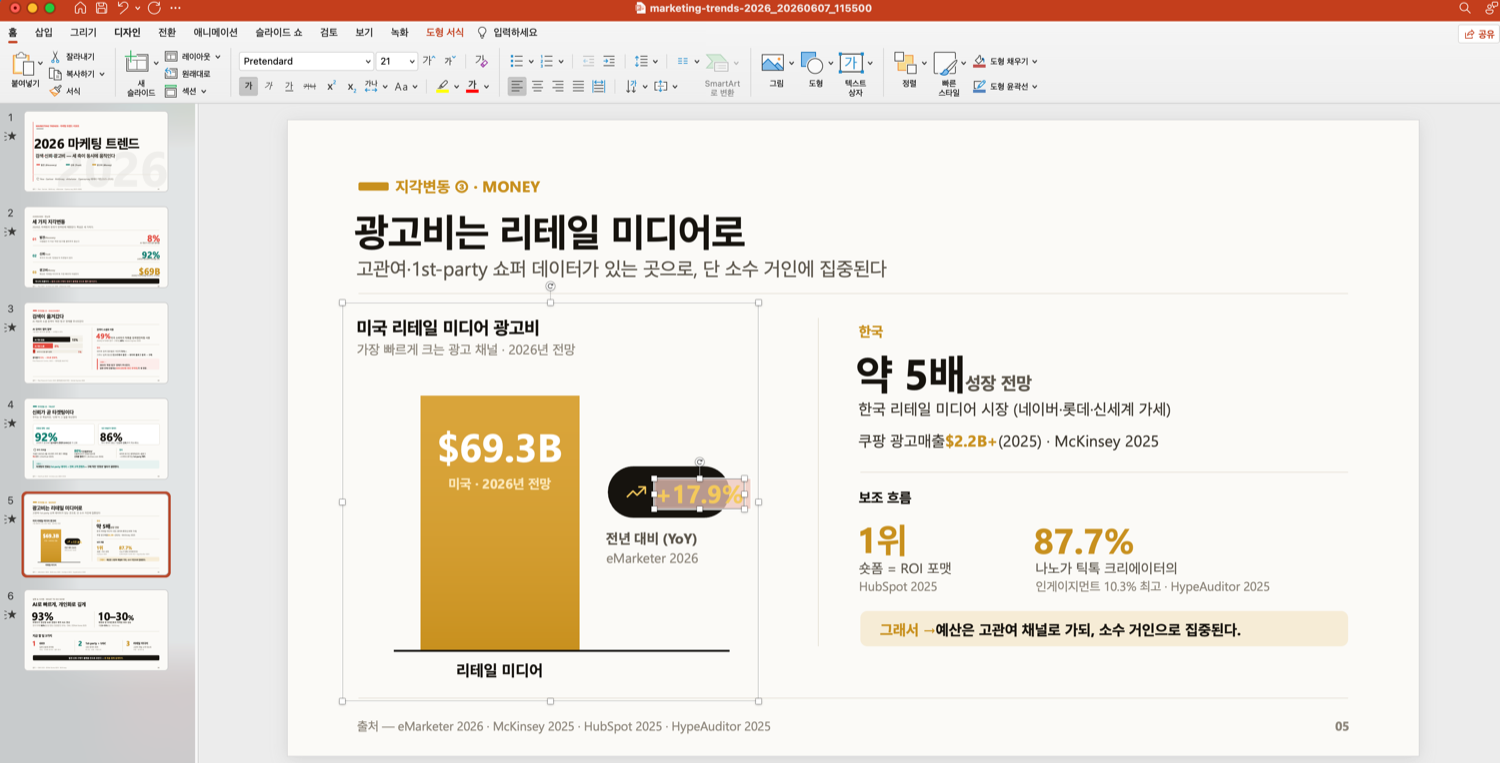Apply the yellow text highlight color

coord(442,87)
